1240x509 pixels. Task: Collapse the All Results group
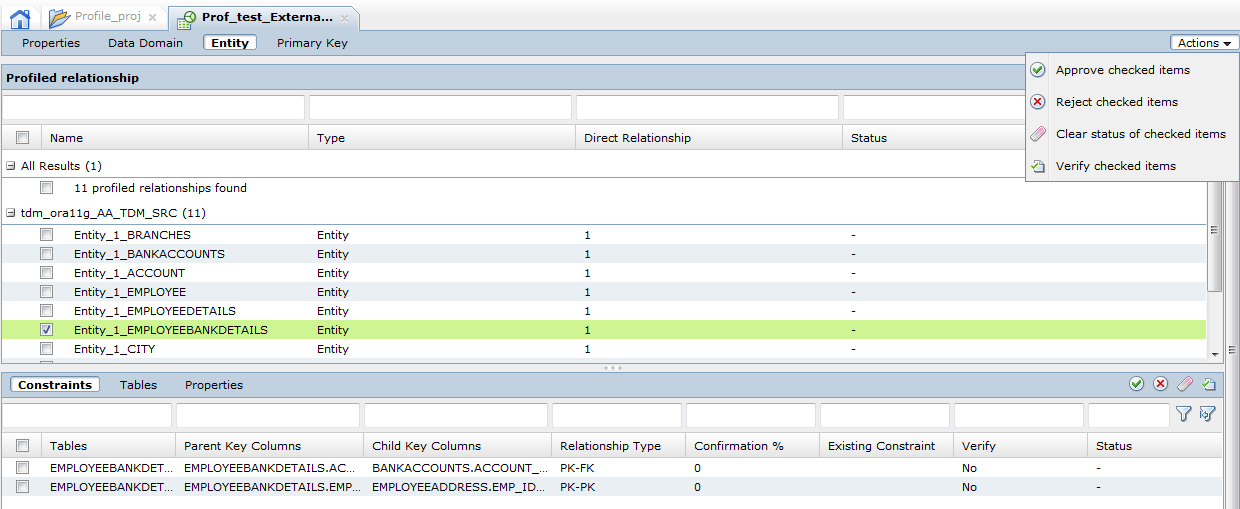pyautogui.click(x=11, y=166)
